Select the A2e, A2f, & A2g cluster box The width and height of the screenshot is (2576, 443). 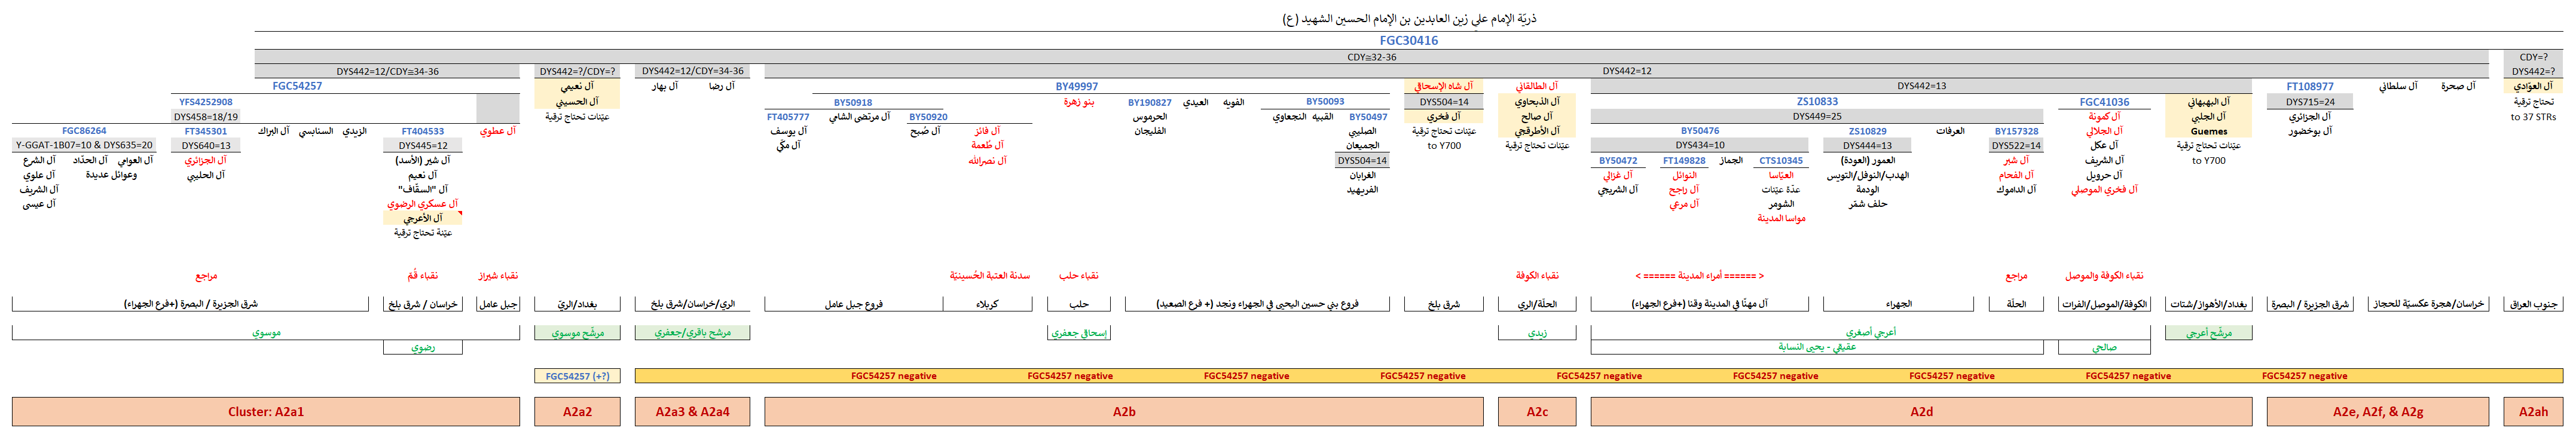(x=2377, y=412)
